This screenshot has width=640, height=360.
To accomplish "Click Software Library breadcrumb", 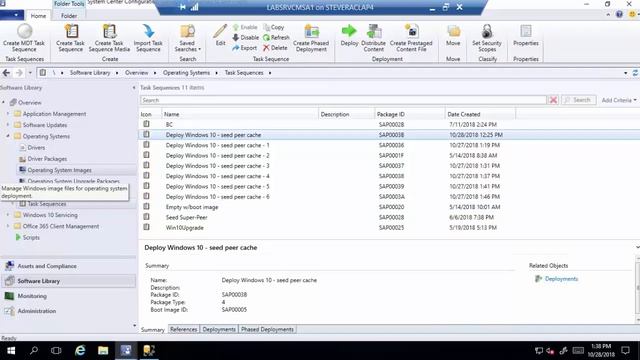I will tap(90, 73).
